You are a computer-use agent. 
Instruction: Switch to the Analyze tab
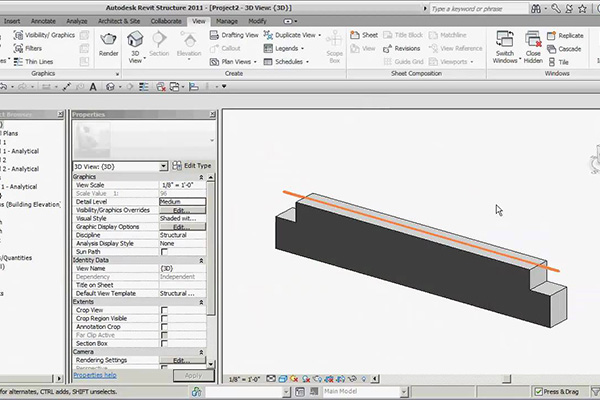click(x=77, y=21)
